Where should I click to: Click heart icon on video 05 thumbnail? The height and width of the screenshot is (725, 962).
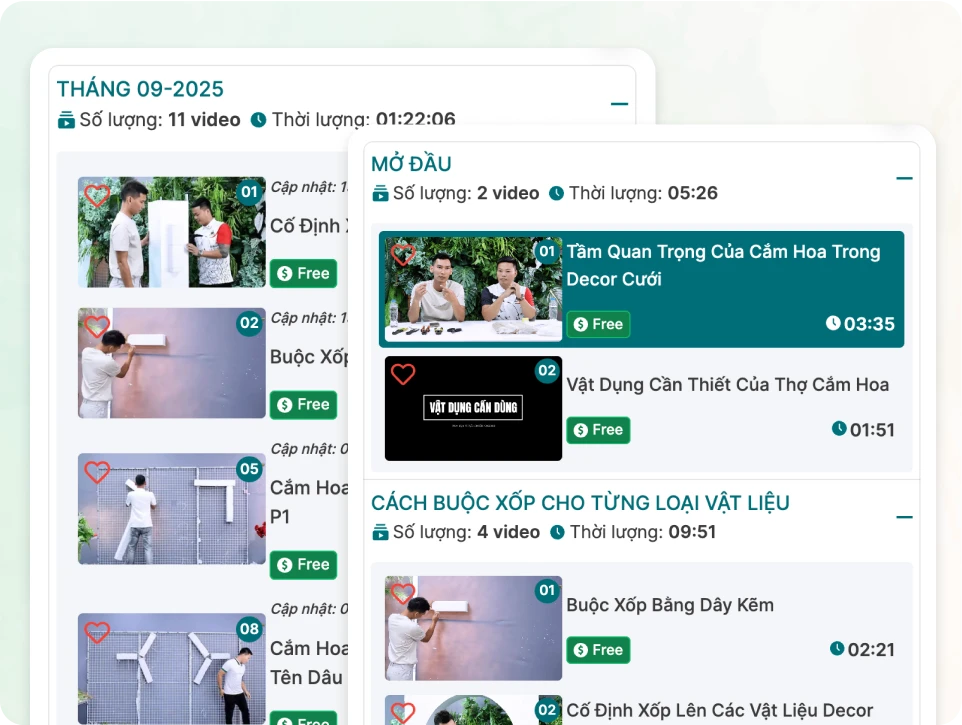(x=97, y=472)
